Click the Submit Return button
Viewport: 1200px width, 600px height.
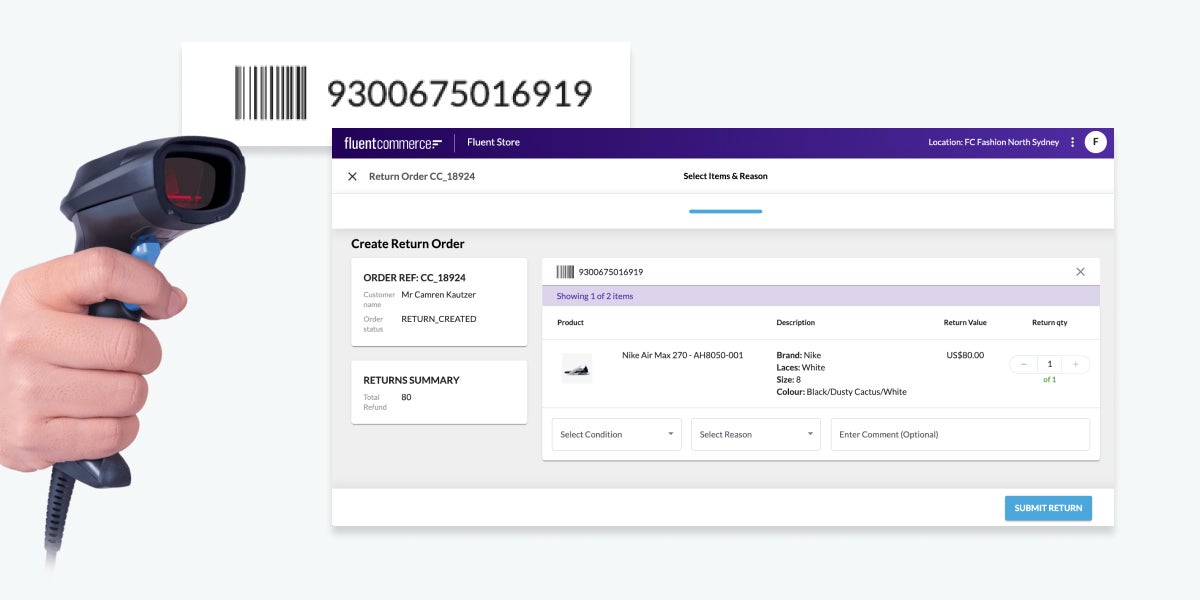[x=1048, y=508]
